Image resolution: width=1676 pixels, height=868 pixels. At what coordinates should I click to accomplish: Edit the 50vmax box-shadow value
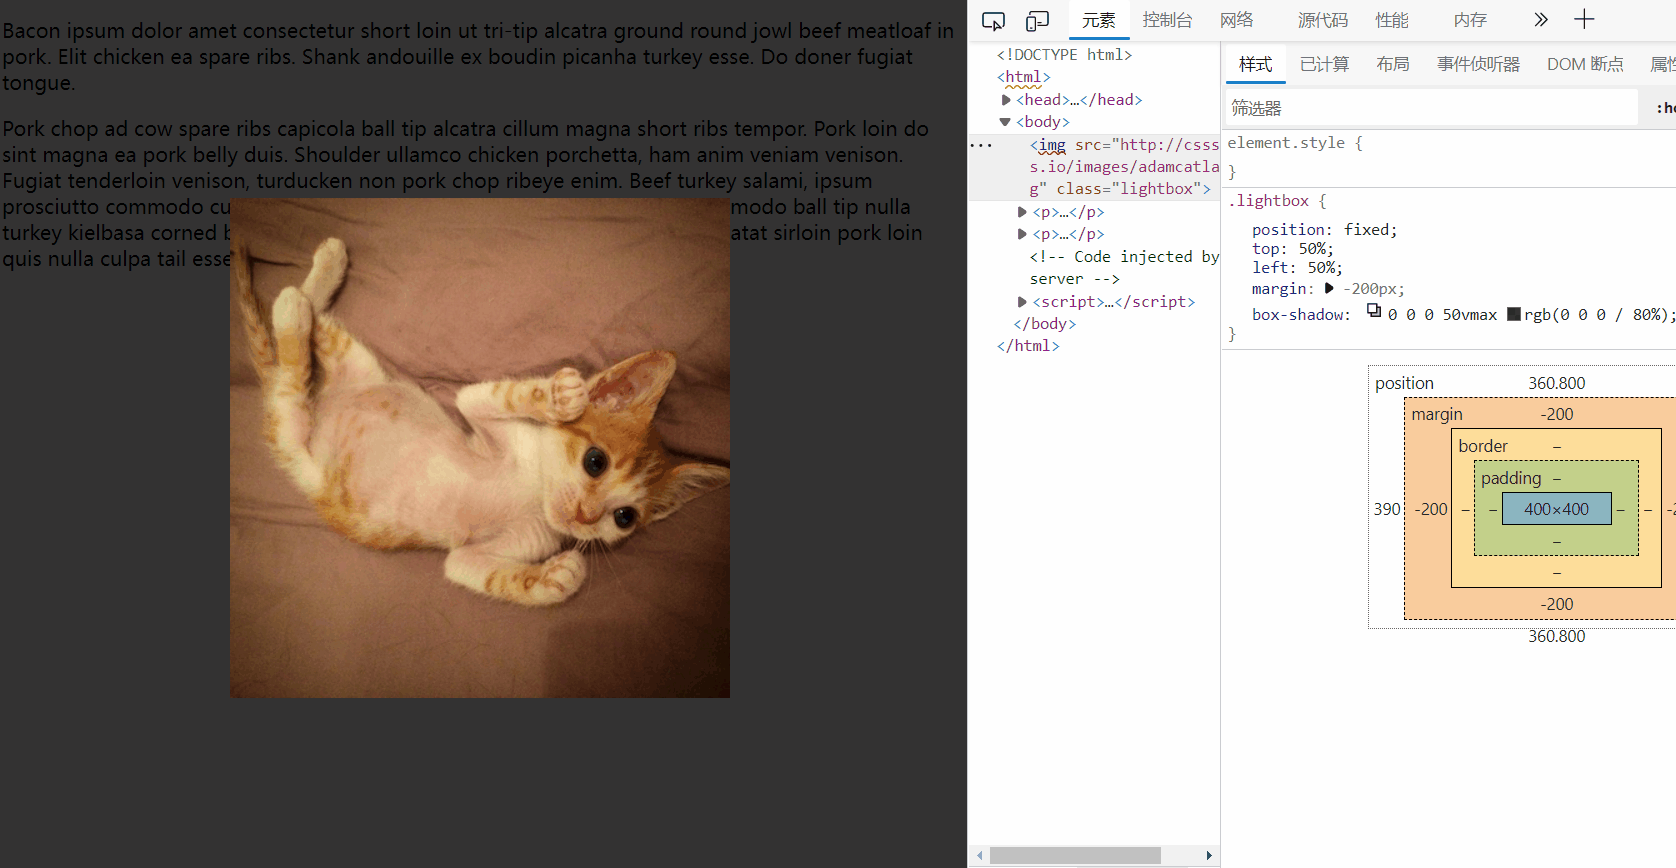[1469, 315]
